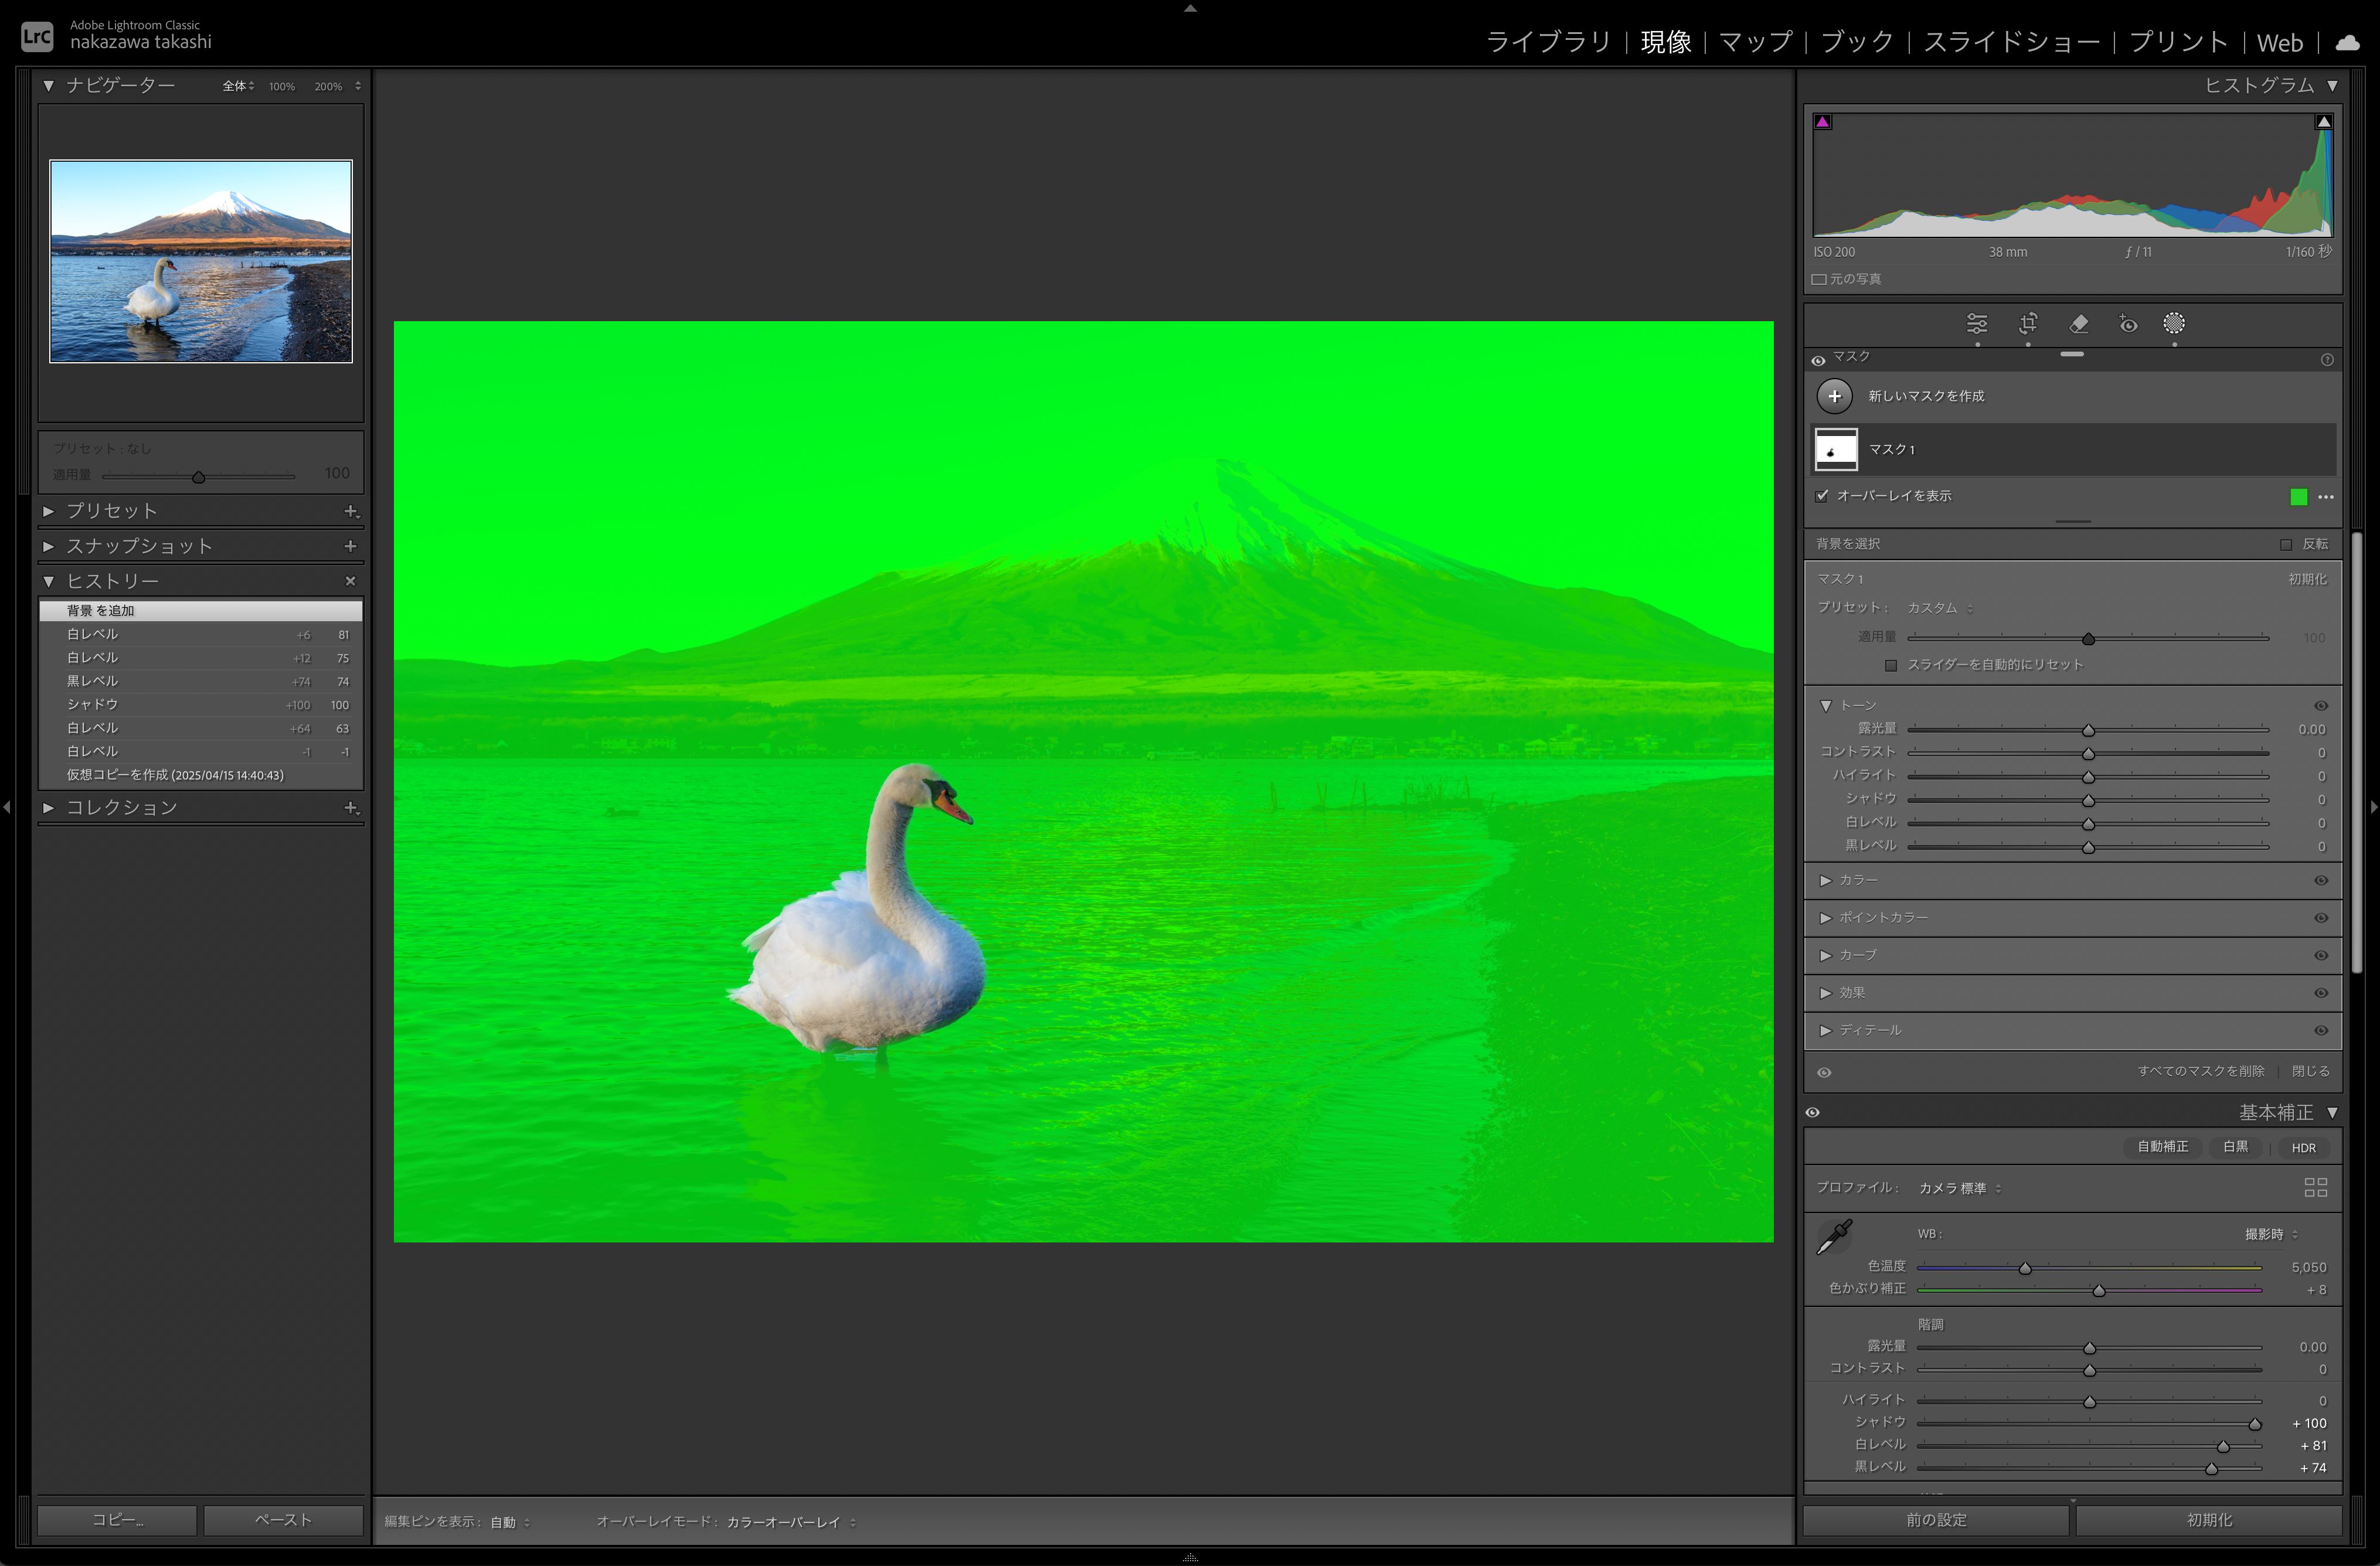Click the green overlay color swatch
The width and height of the screenshot is (2380, 1566).
(x=2298, y=497)
